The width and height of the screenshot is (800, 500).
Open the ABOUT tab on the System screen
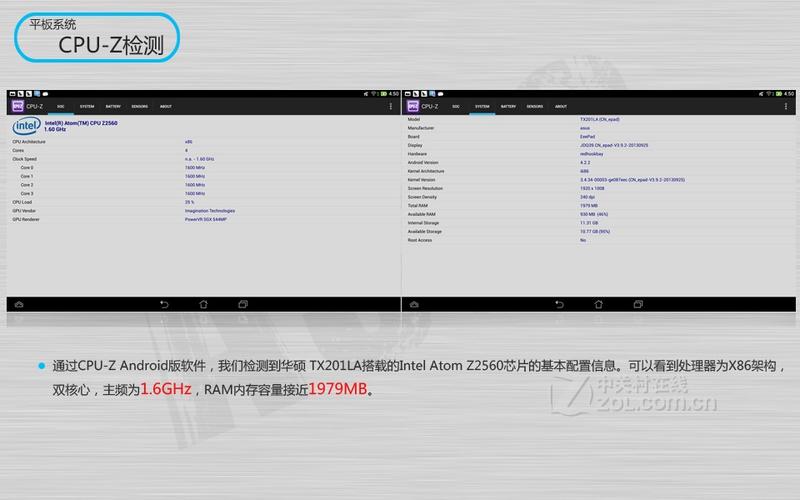[x=561, y=107]
